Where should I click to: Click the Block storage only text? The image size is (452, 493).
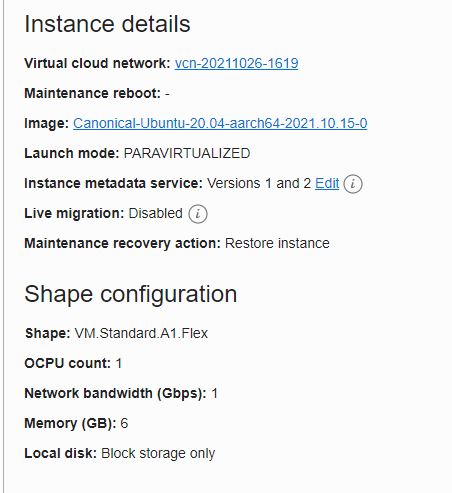pos(158,453)
